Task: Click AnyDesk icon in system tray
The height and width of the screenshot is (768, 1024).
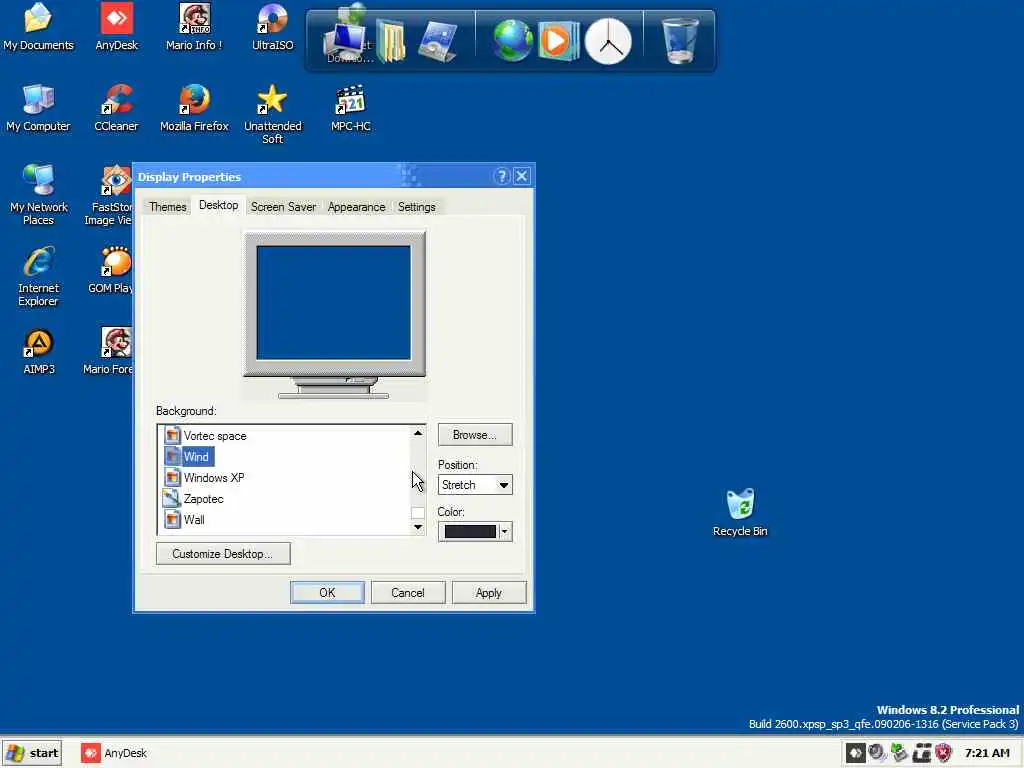Action: pyautogui.click(x=856, y=752)
